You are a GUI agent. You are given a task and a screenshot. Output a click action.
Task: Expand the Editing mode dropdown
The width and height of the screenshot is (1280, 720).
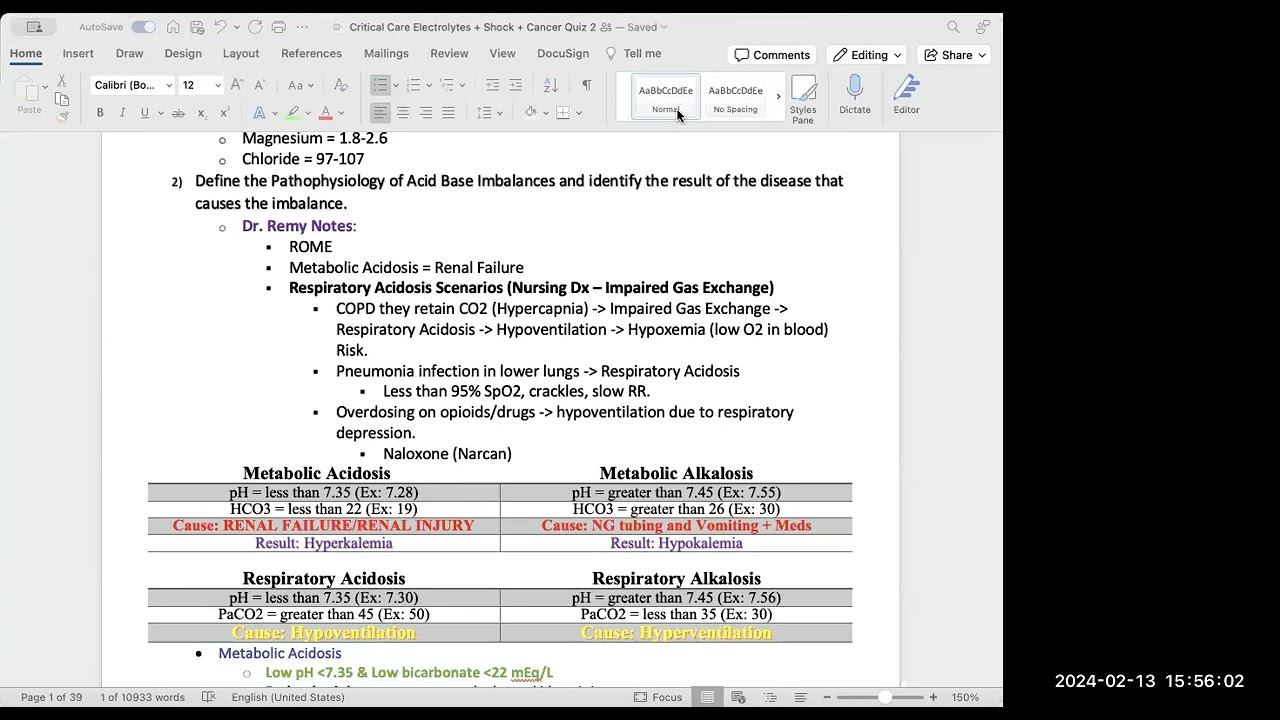[x=867, y=55]
